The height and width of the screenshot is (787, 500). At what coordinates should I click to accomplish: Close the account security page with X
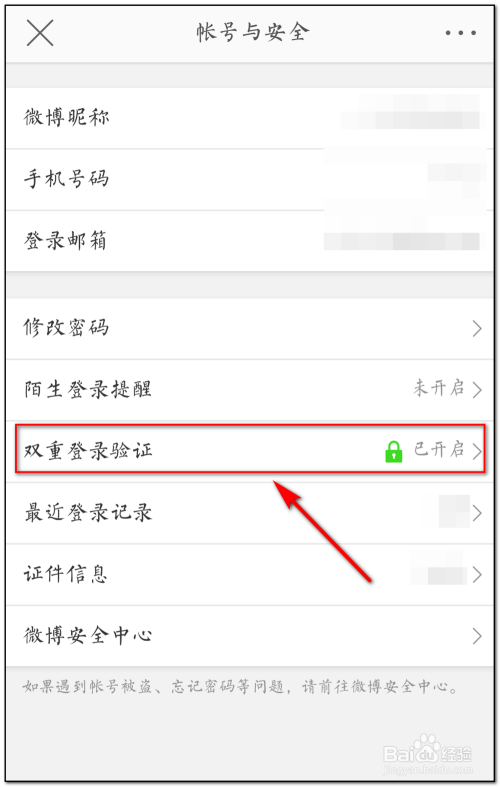tap(40, 33)
